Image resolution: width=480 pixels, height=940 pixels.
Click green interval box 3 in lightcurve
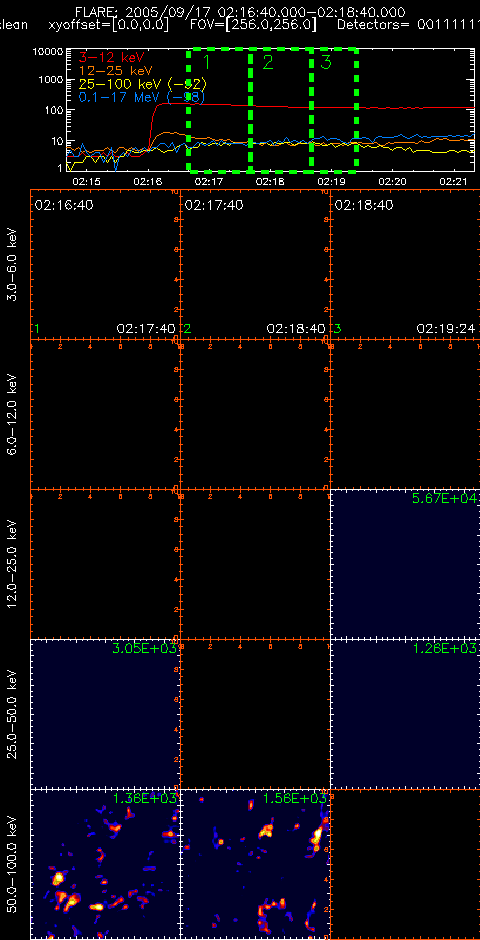[334, 109]
